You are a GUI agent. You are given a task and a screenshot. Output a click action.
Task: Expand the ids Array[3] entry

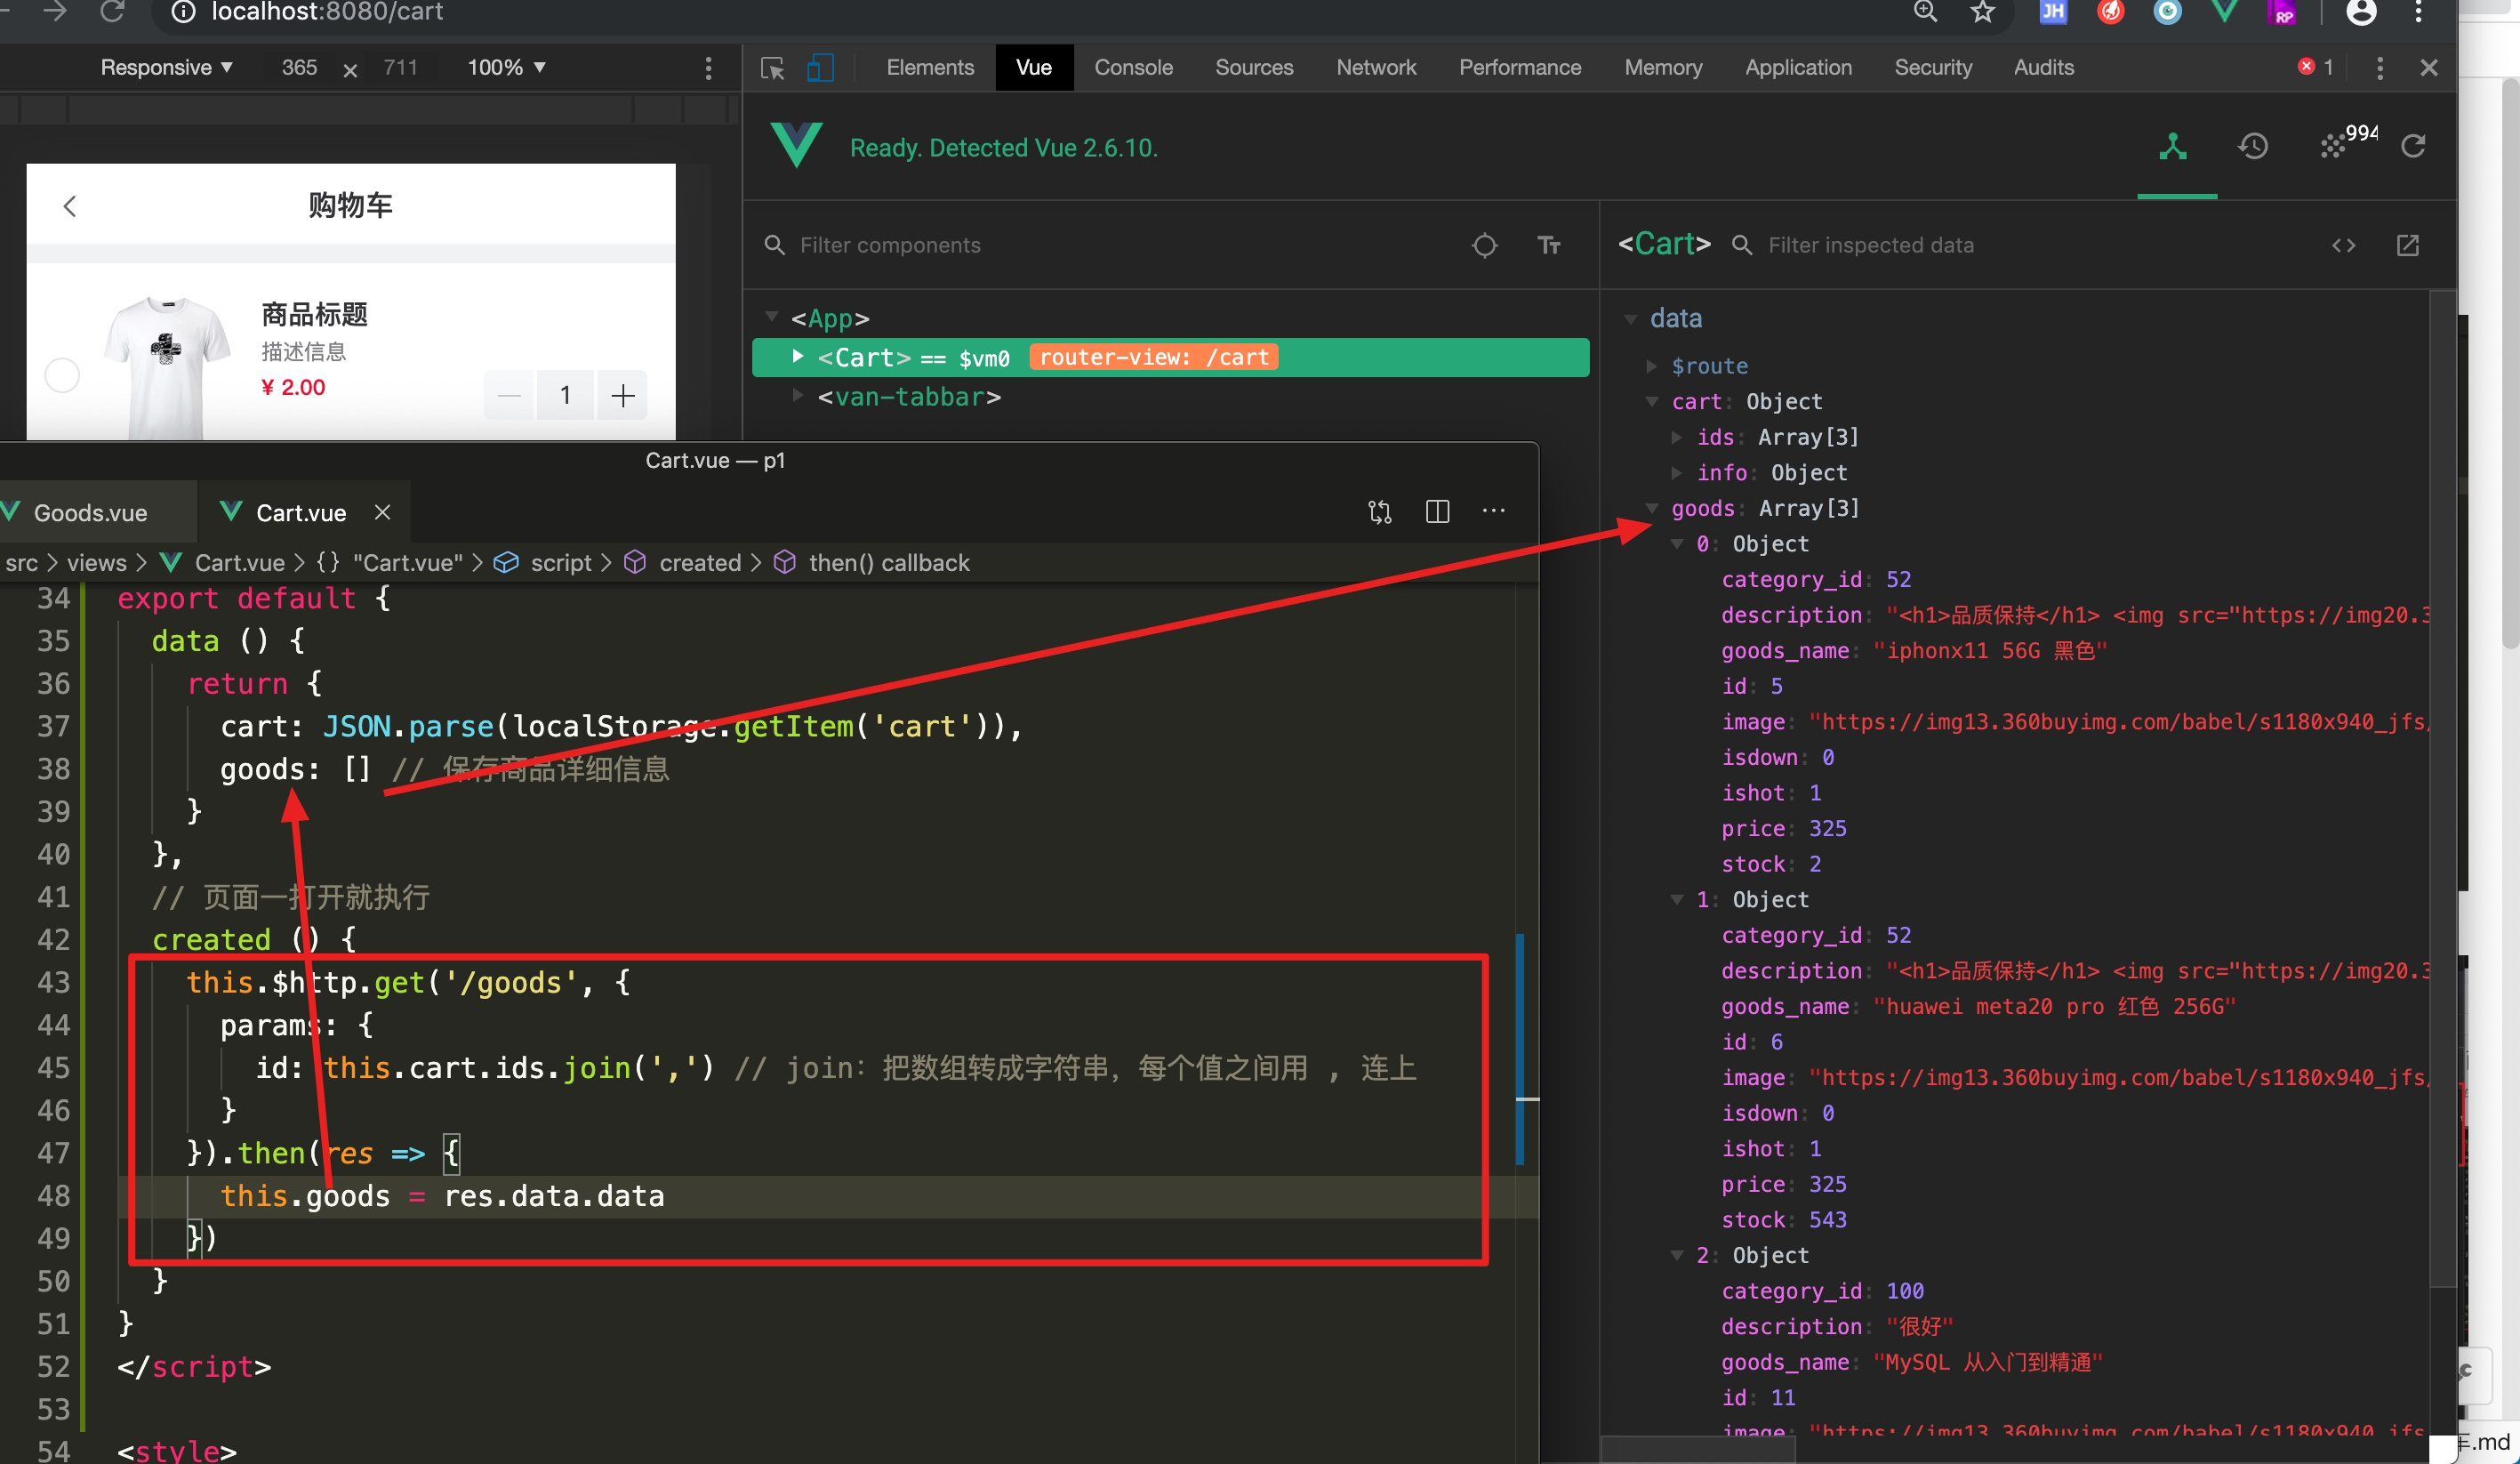point(1677,437)
